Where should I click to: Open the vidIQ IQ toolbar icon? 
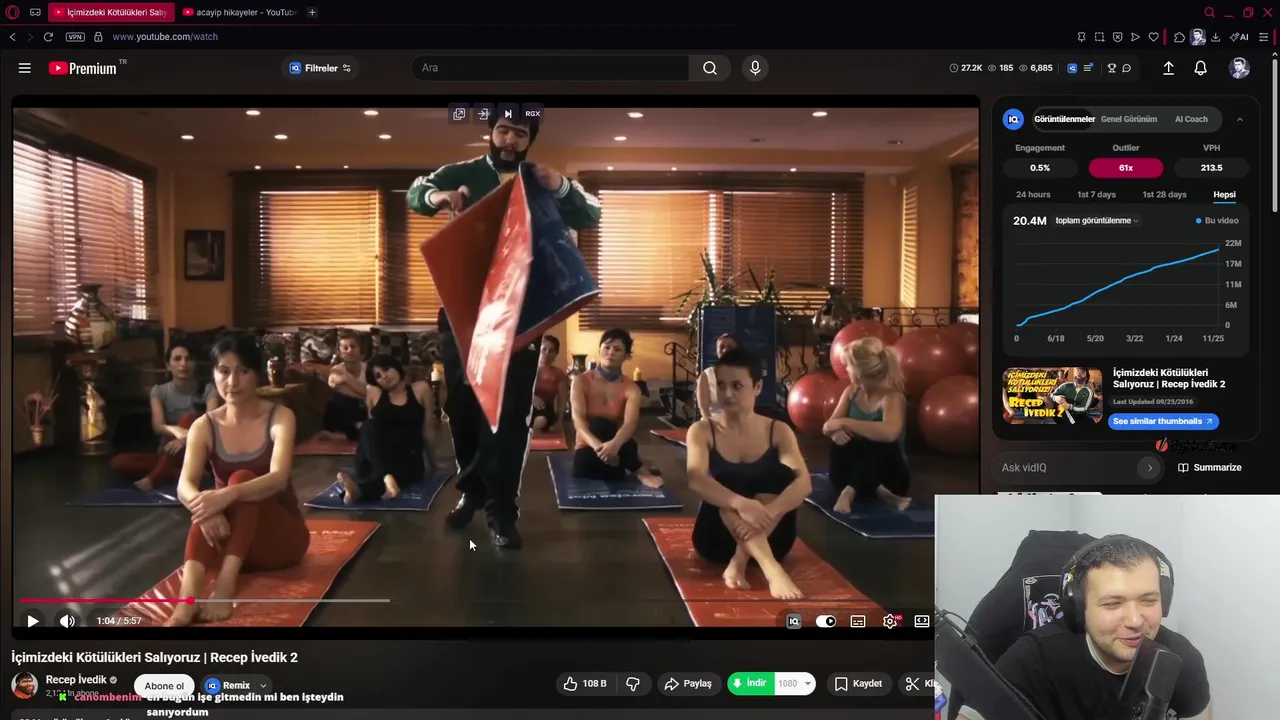[1072, 68]
